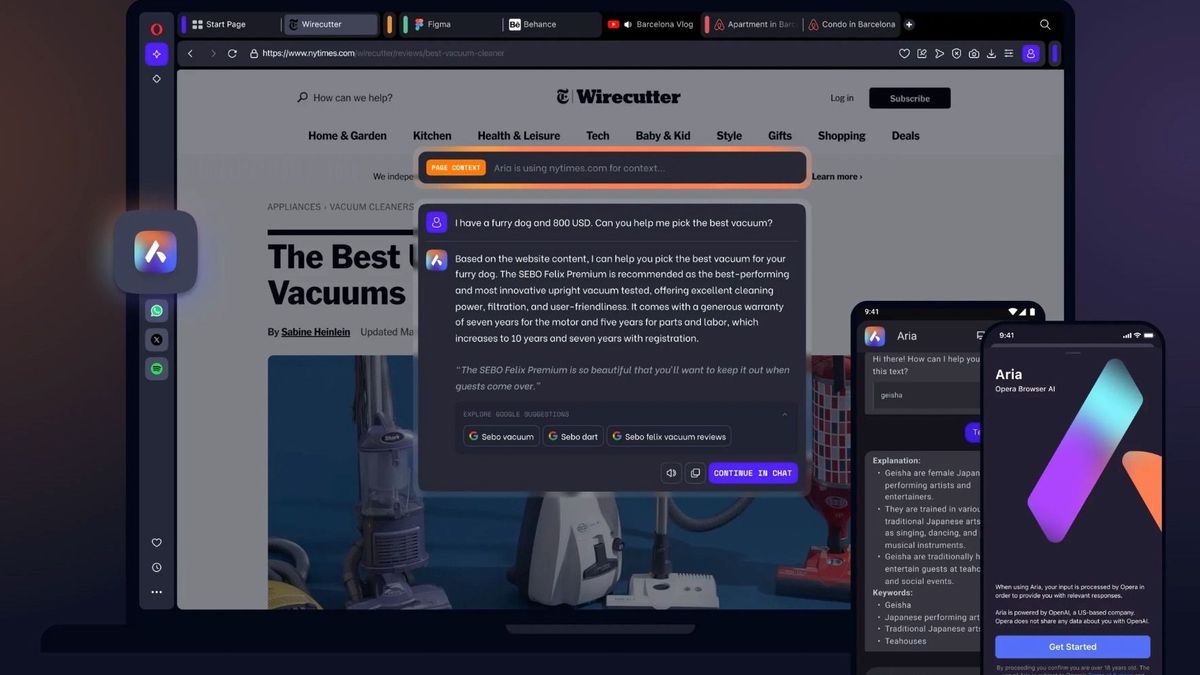Click the large floating Aria app icon
This screenshot has width=1200, height=675.
pos(156,252)
